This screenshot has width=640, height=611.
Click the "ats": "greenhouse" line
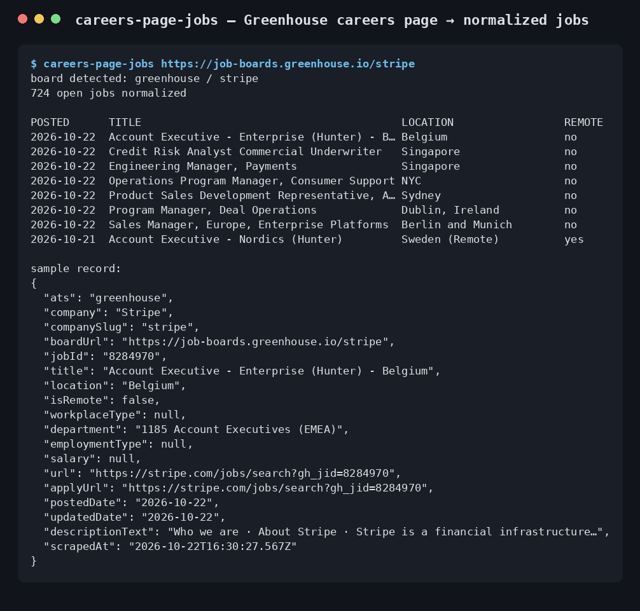[x=108, y=298]
